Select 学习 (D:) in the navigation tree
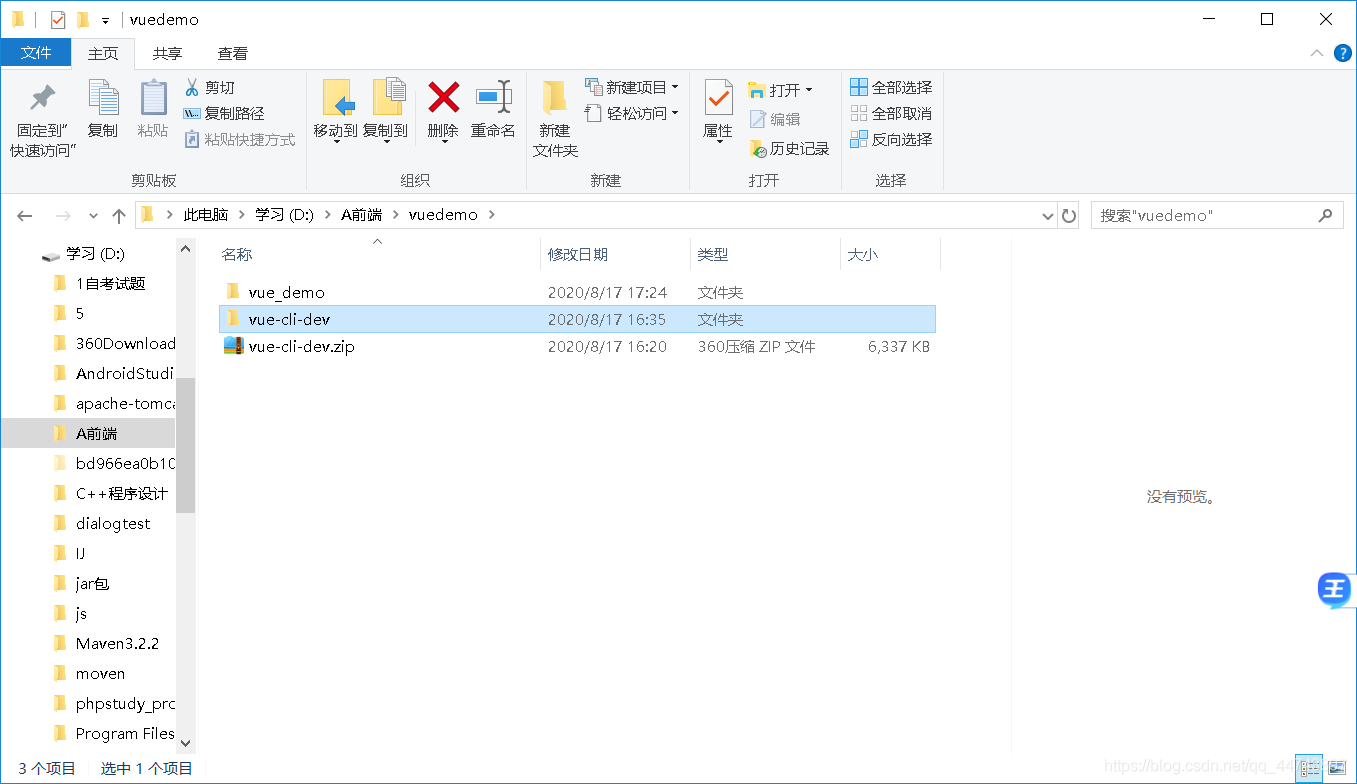The image size is (1357, 784). pos(96,254)
